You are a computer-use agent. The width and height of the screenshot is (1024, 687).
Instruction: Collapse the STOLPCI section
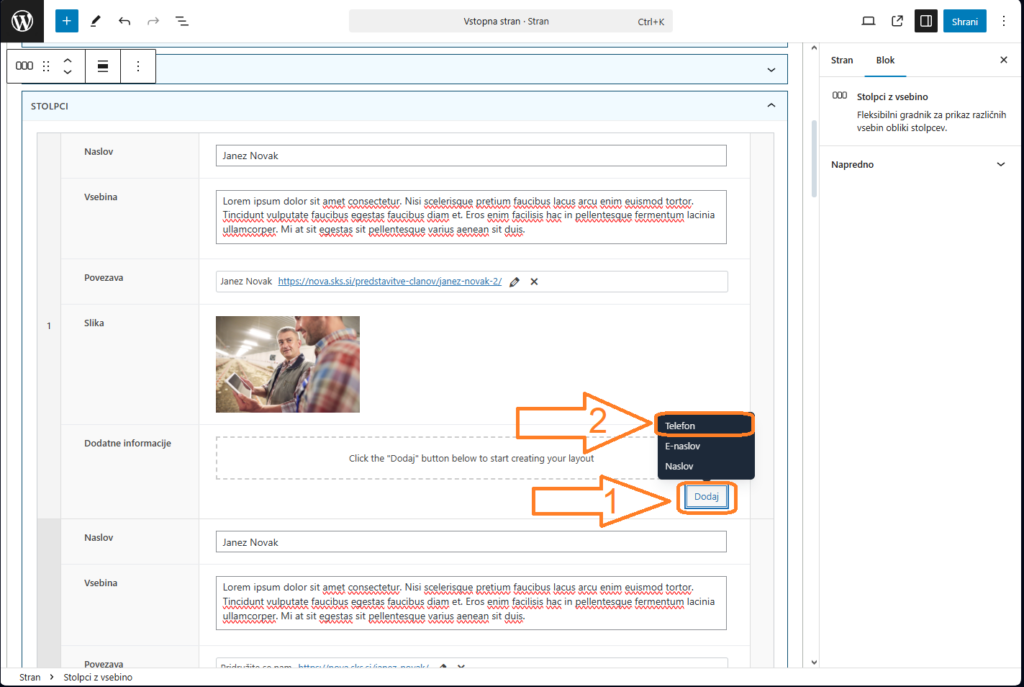pos(770,105)
